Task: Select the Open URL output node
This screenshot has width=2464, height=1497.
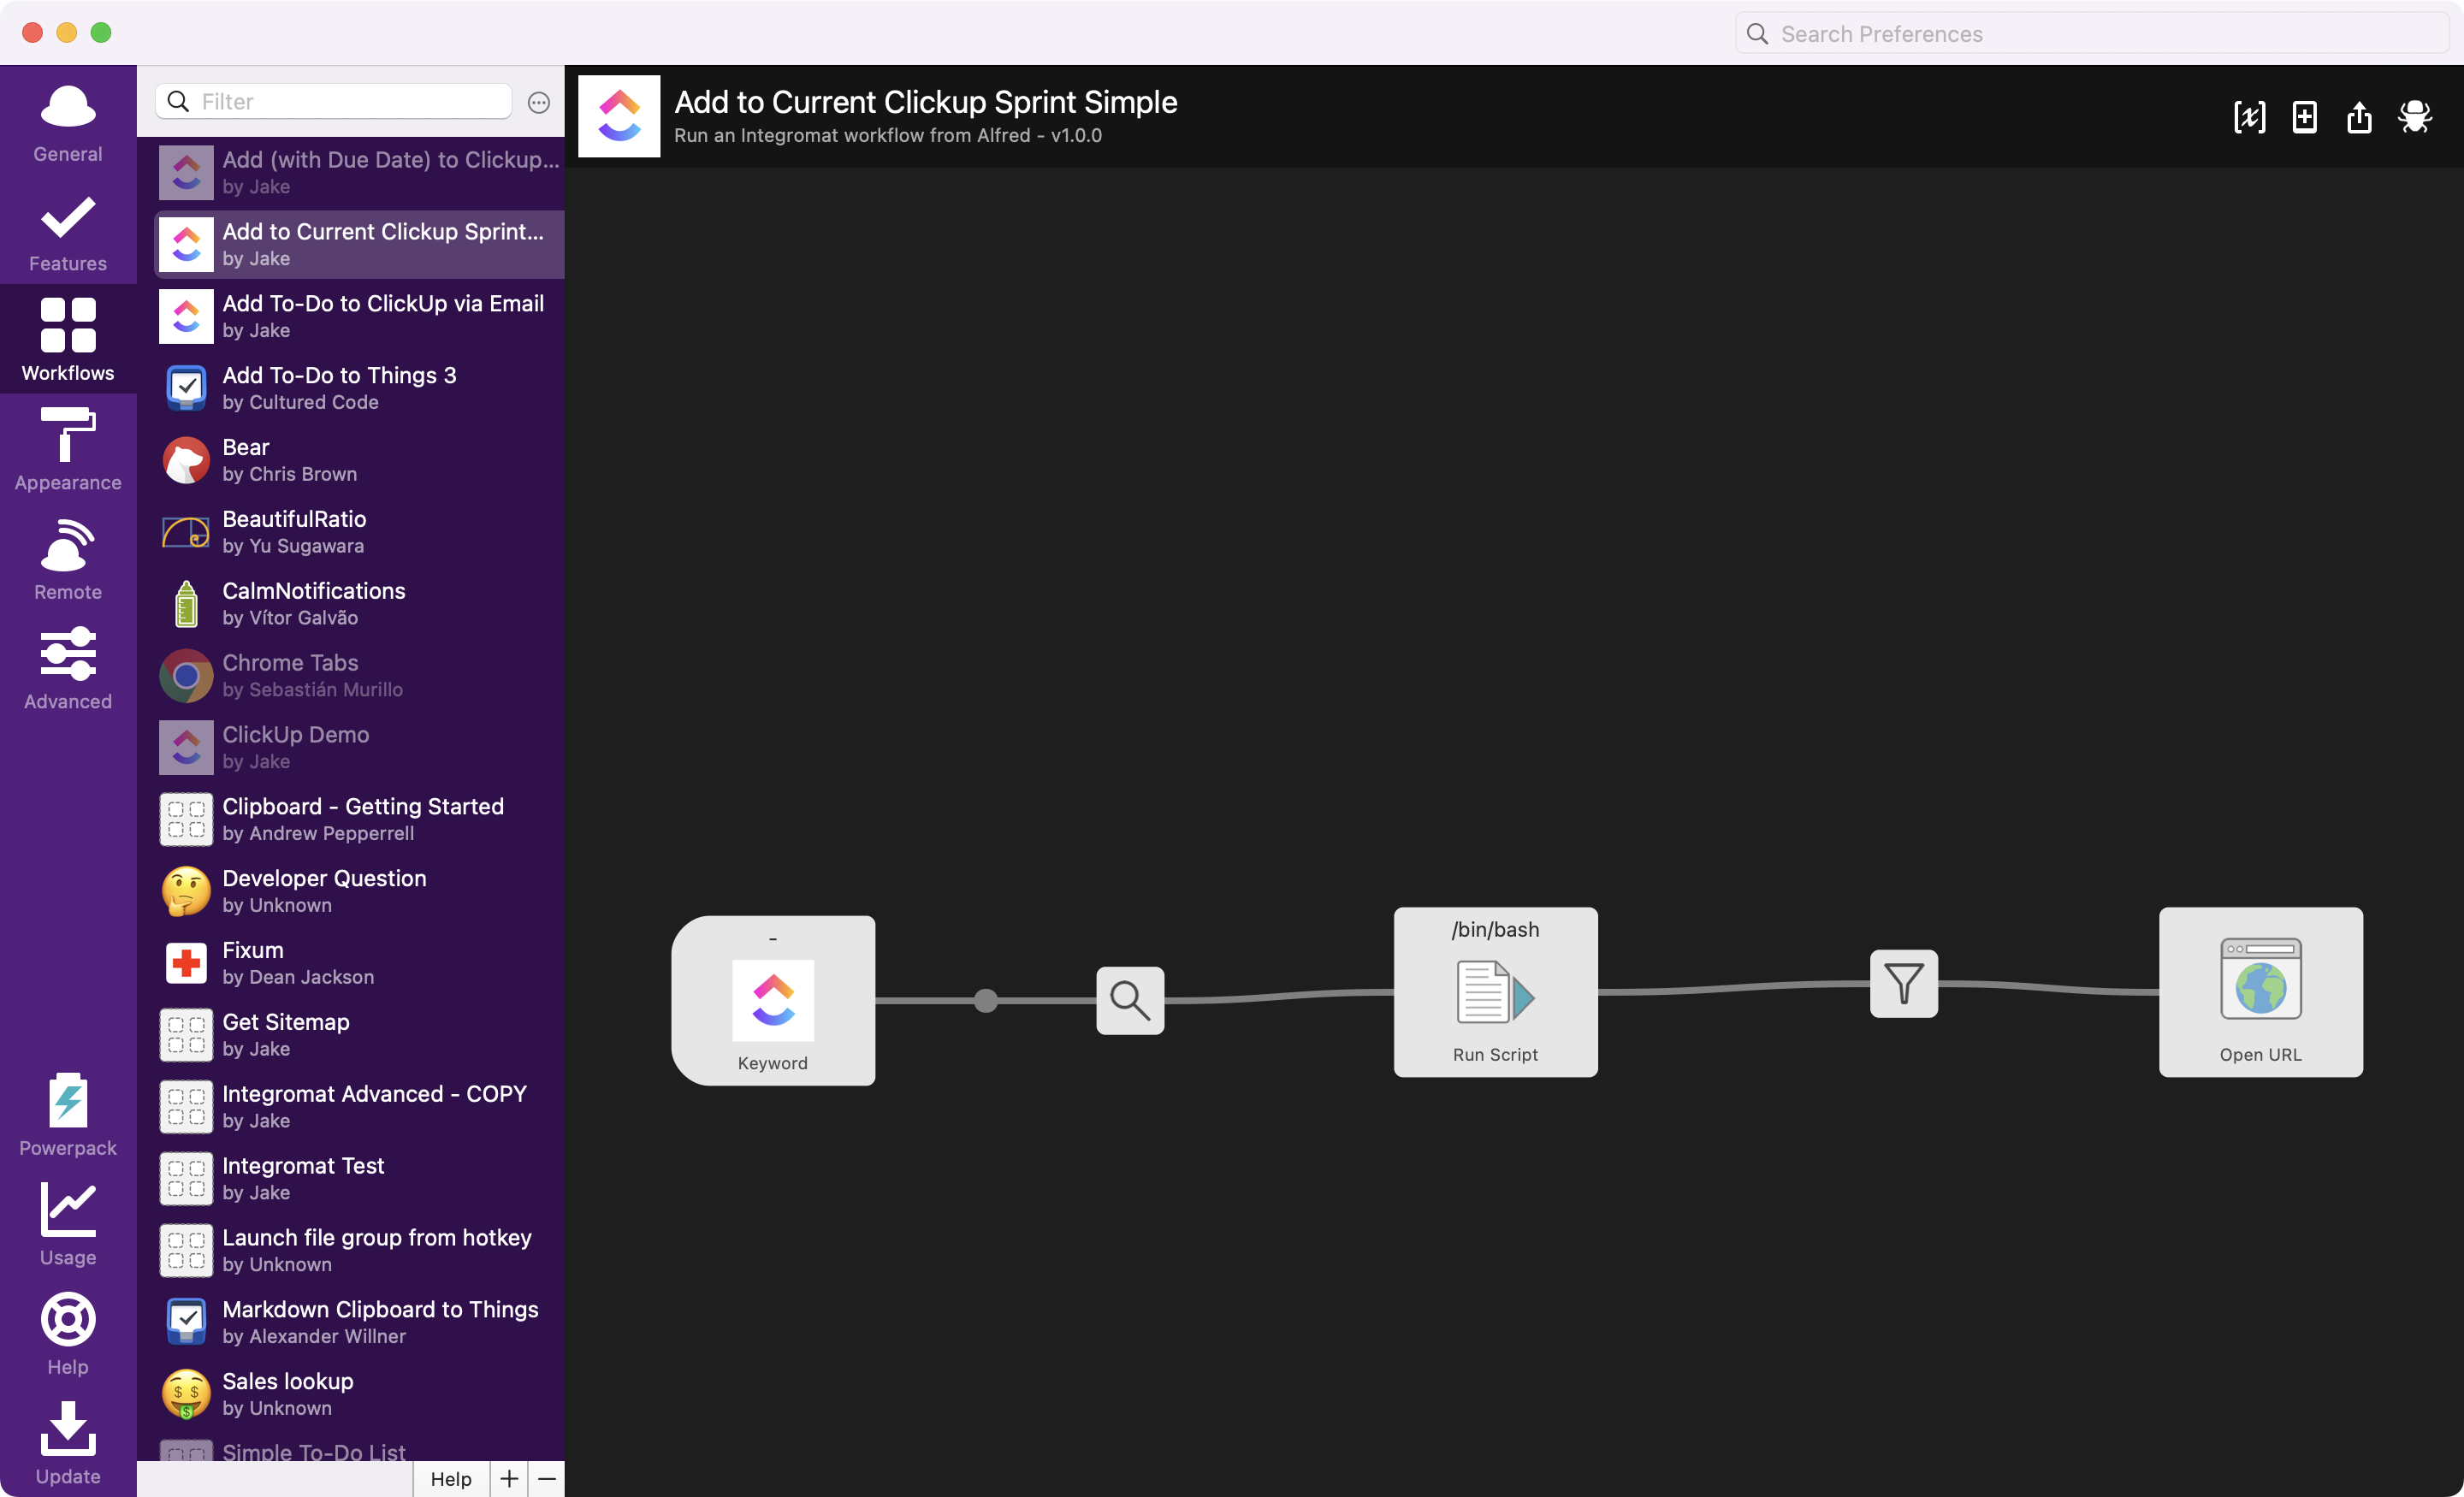Action: tap(2260, 992)
